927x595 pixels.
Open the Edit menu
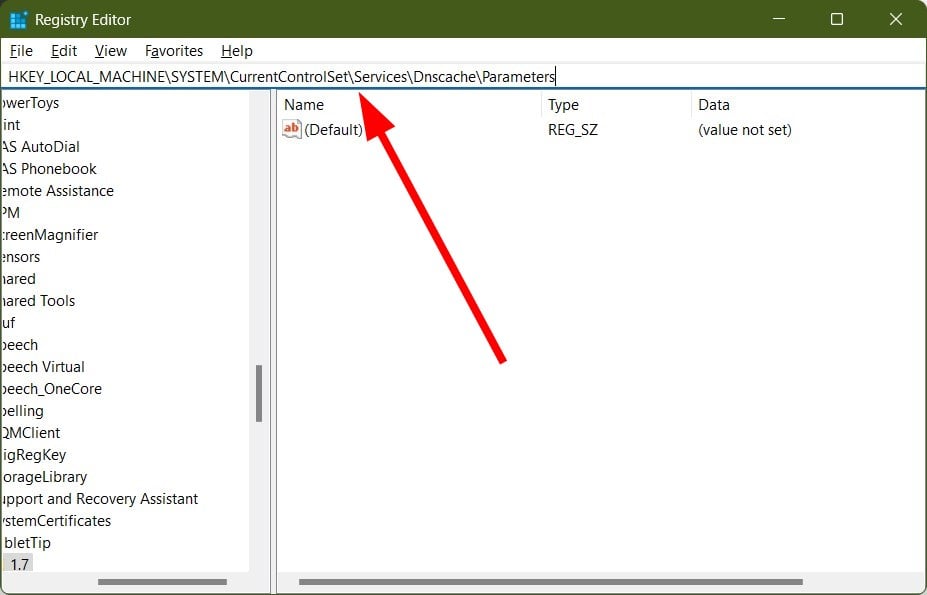[64, 51]
